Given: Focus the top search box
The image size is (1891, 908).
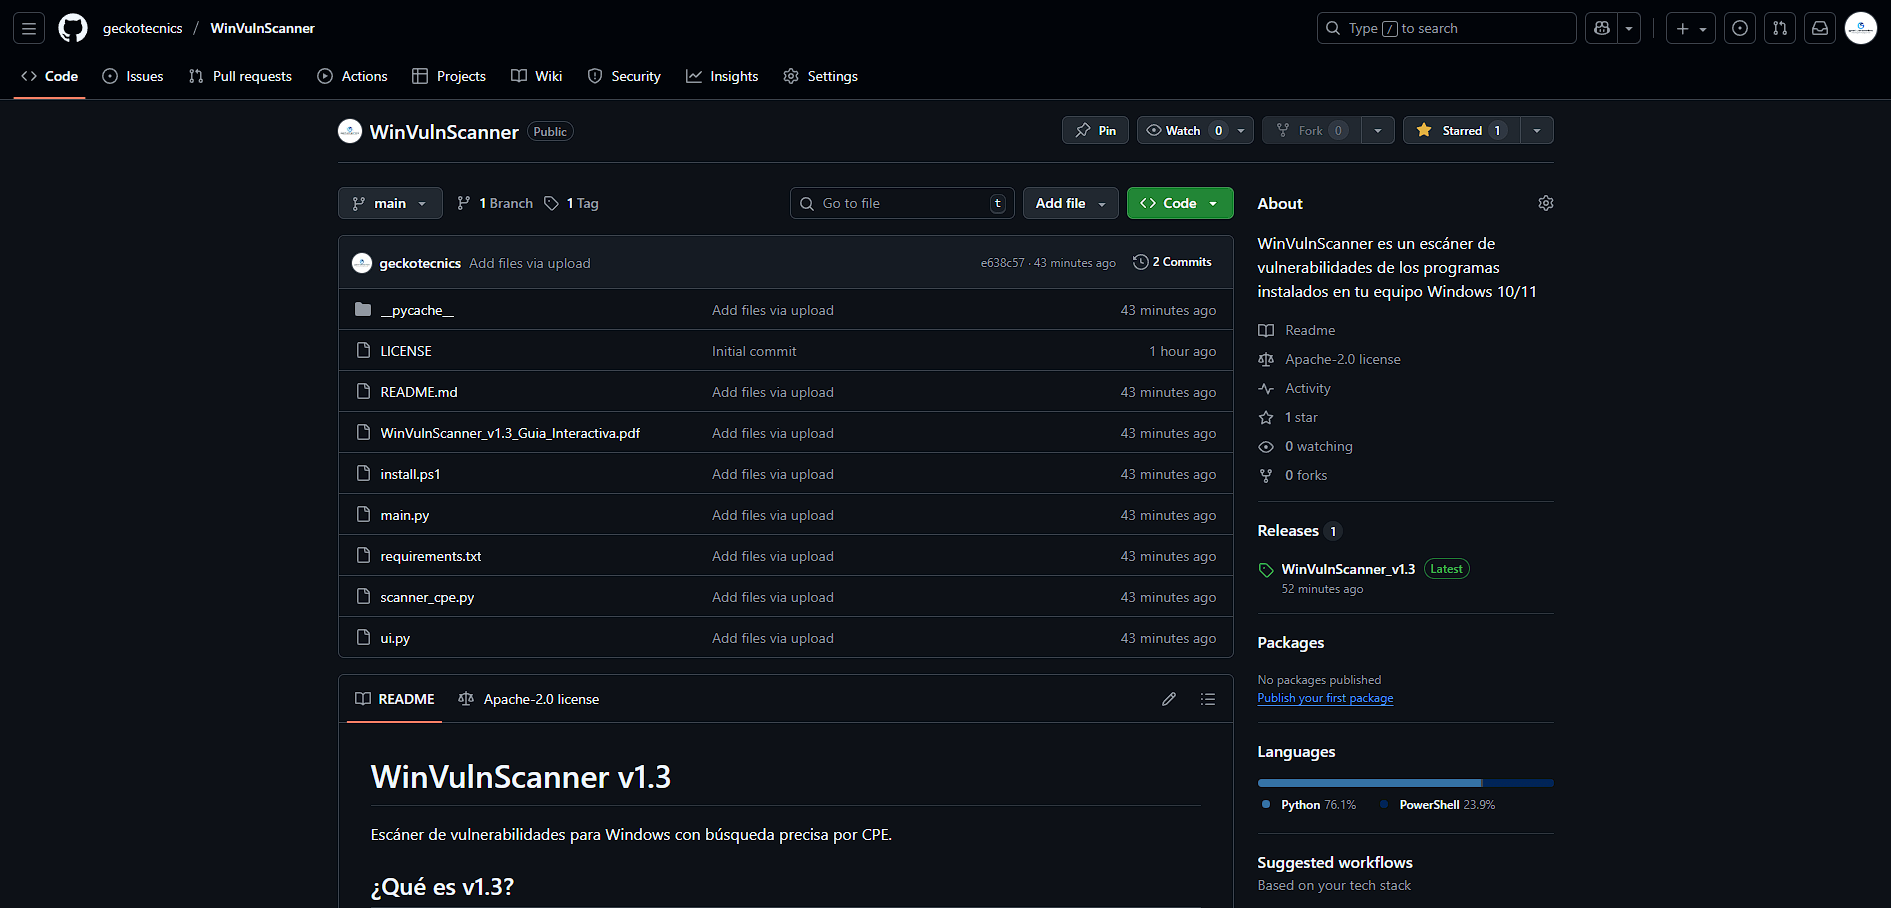Looking at the screenshot, I should [1446, 28].
